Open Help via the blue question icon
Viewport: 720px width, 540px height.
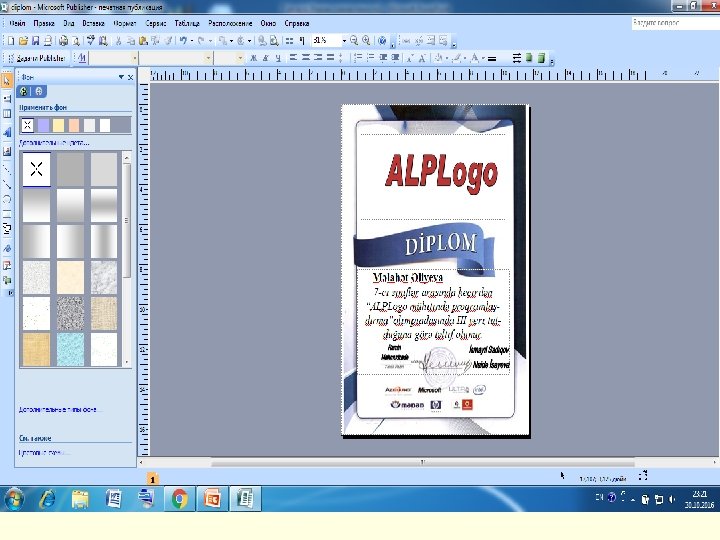tap(382, 40)
